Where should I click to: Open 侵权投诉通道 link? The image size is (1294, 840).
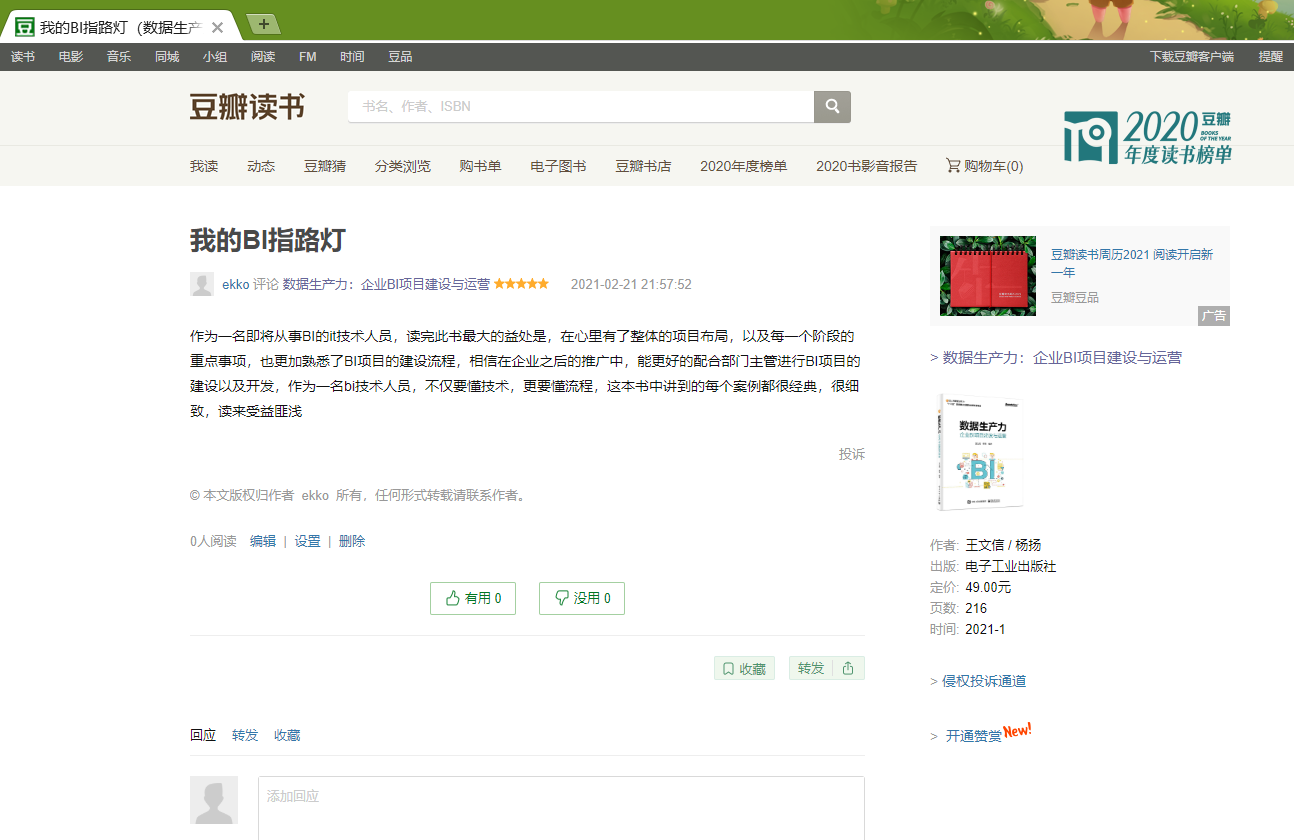click(x=984, y=681)
